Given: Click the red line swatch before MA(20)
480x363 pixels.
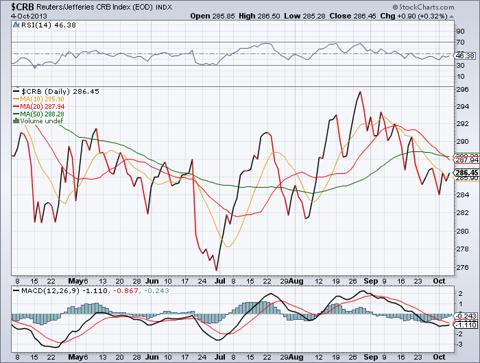Looking at the screenshot, I should tap(16, 106).
